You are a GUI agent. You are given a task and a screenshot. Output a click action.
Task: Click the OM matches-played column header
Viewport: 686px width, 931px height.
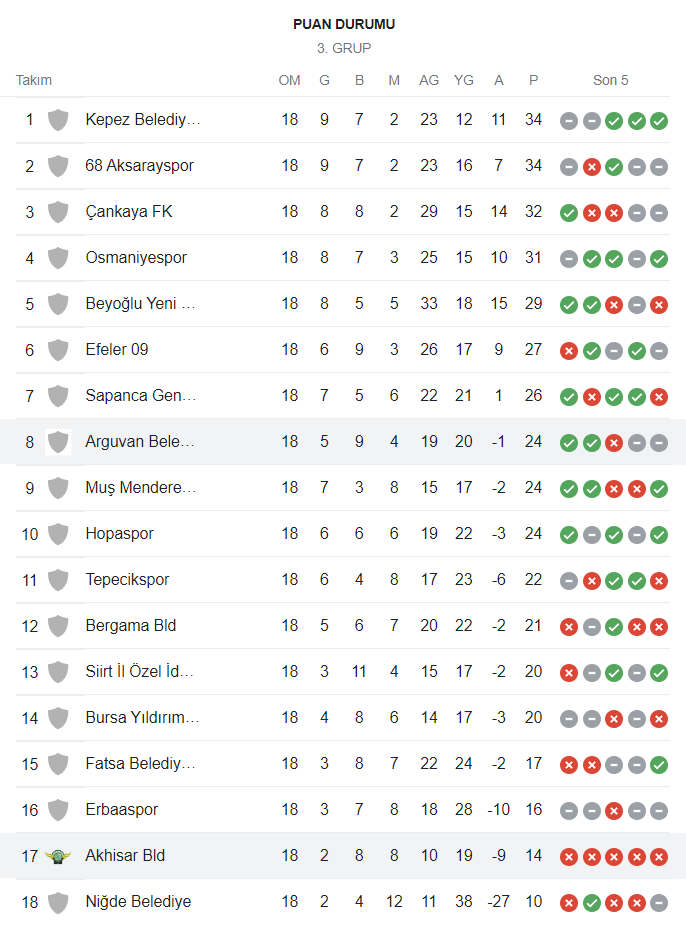[289, 80]
